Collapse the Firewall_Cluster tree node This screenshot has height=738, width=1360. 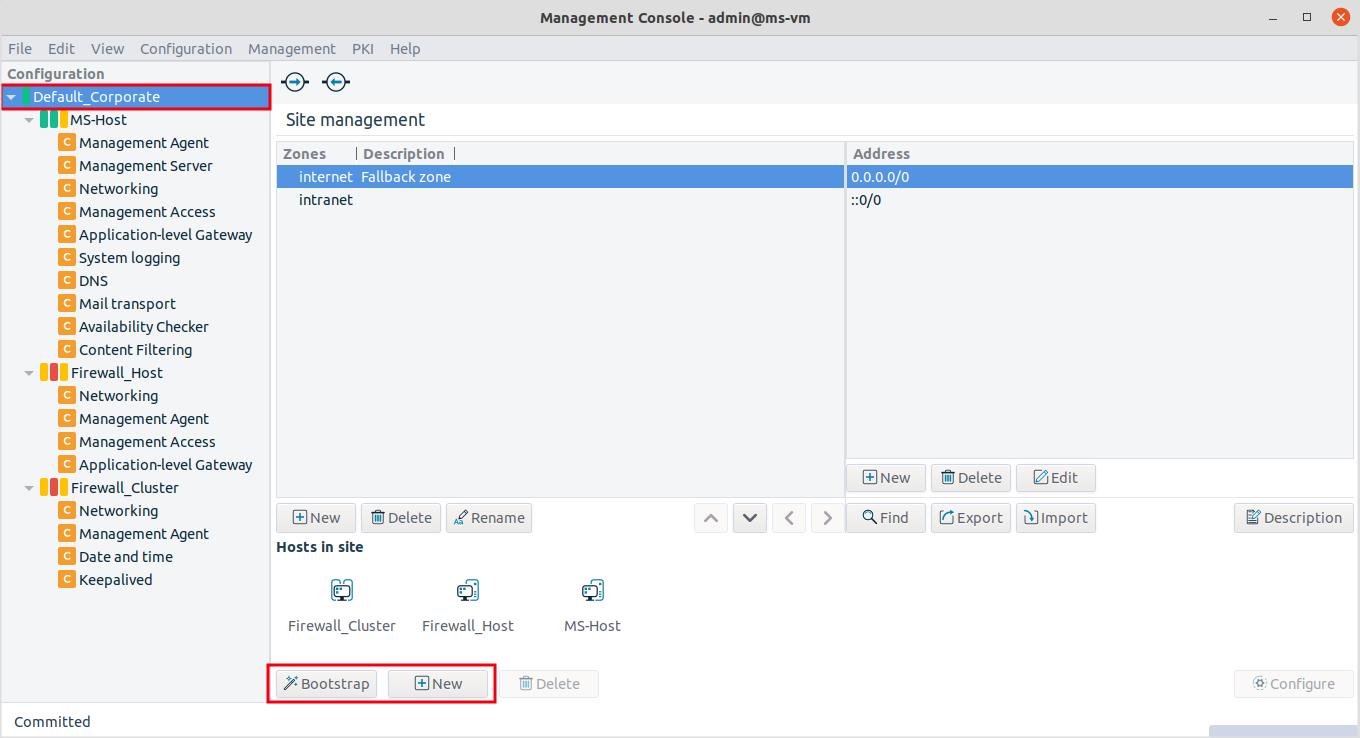point(30,488)
